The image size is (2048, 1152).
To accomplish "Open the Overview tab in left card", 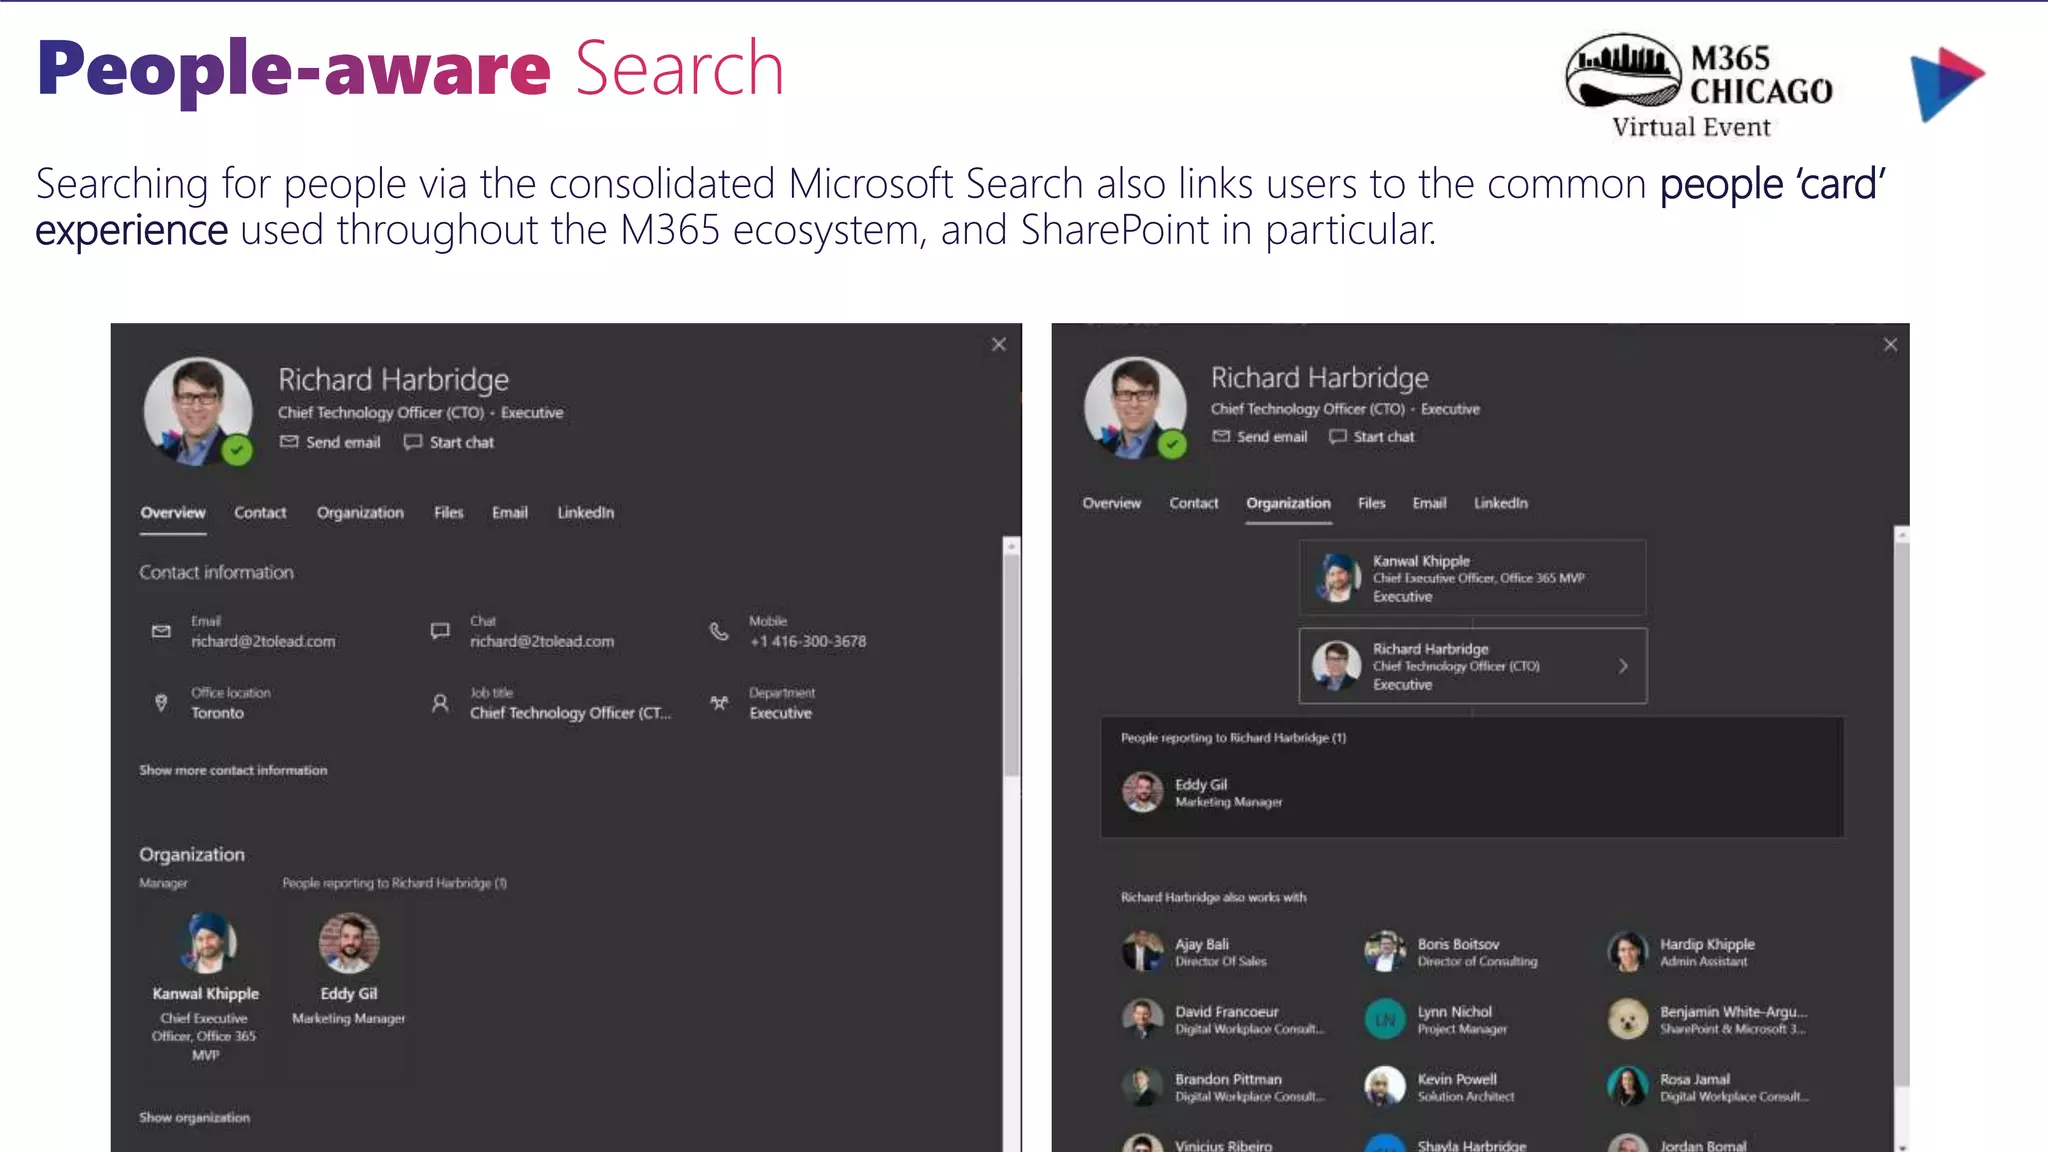I will coord(173,513).
